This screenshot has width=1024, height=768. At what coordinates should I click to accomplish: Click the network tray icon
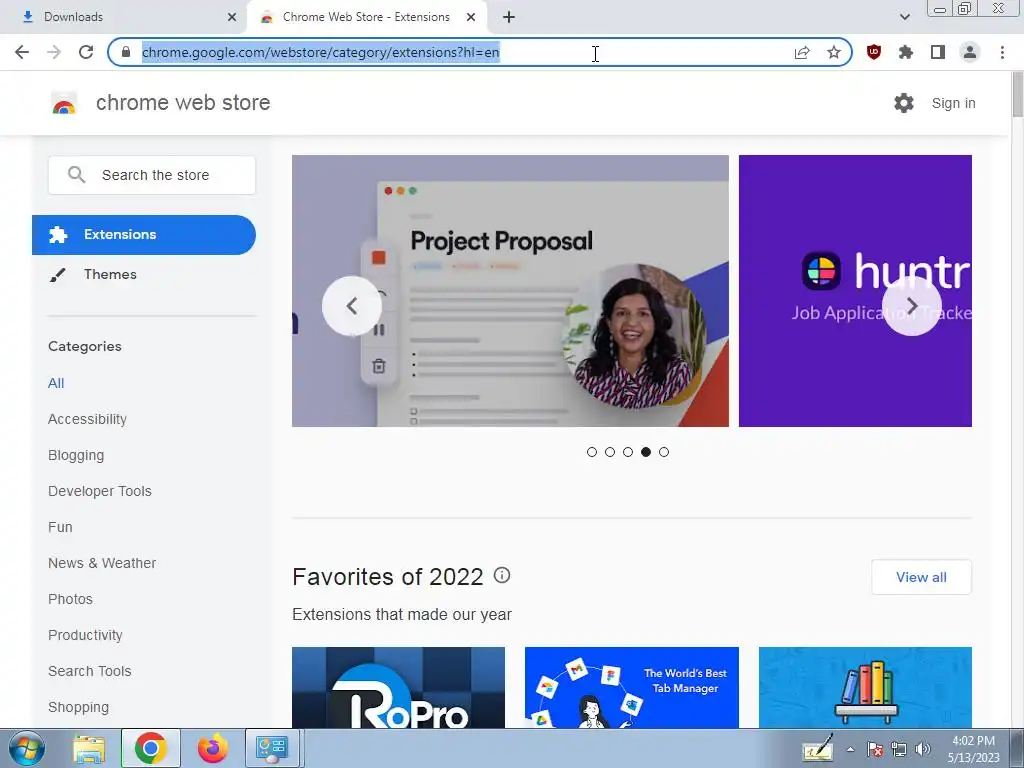[x=899, y=750]
